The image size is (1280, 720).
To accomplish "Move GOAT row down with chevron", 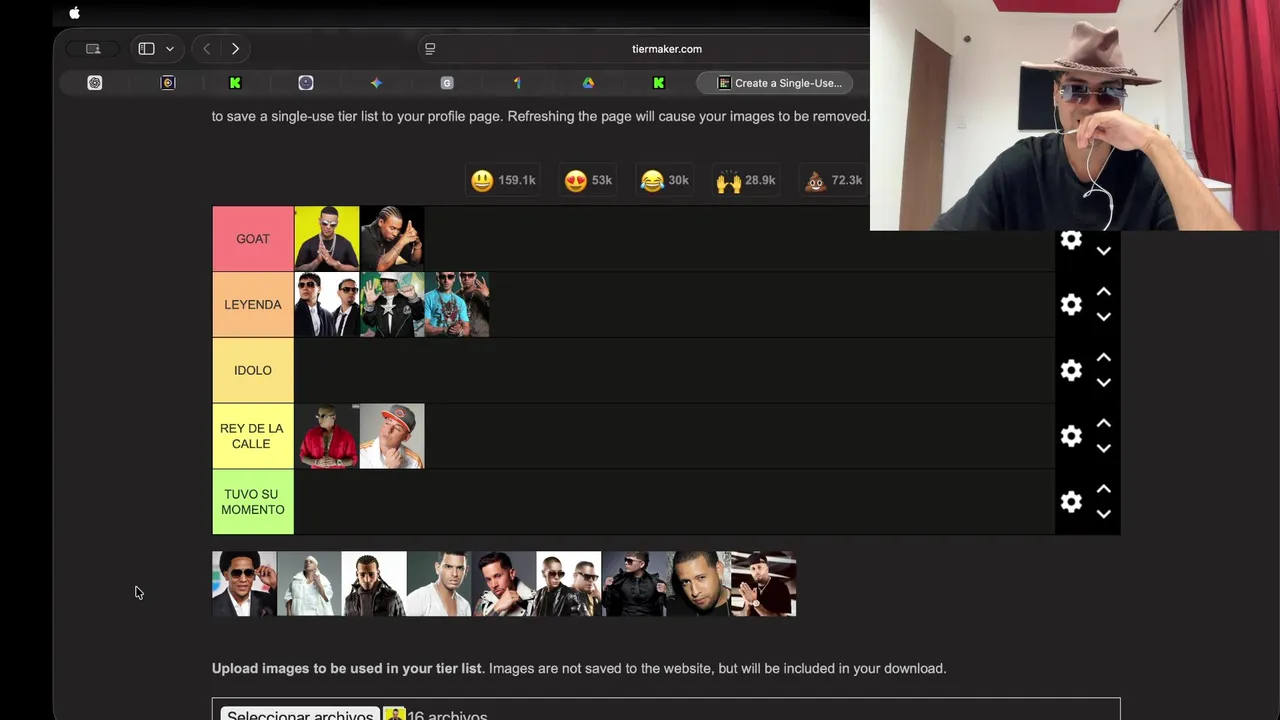I will [1103, 251].
